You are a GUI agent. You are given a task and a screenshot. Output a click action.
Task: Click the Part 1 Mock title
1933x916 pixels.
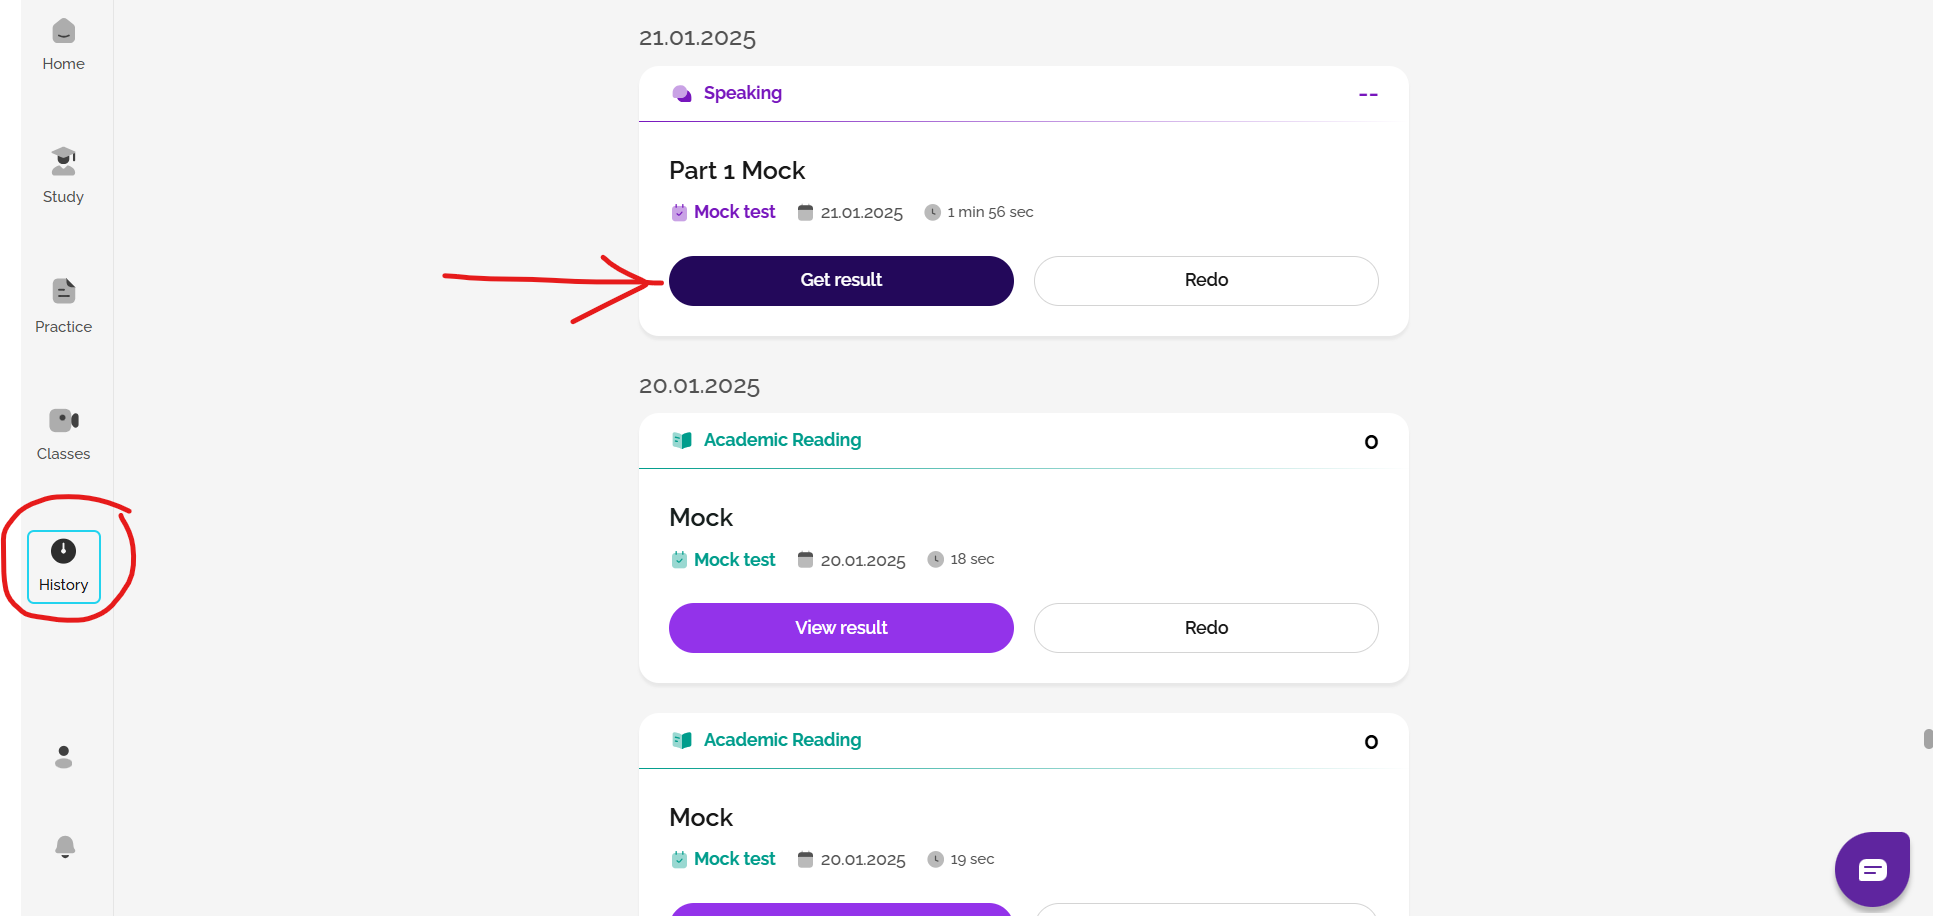pos(737,171)
